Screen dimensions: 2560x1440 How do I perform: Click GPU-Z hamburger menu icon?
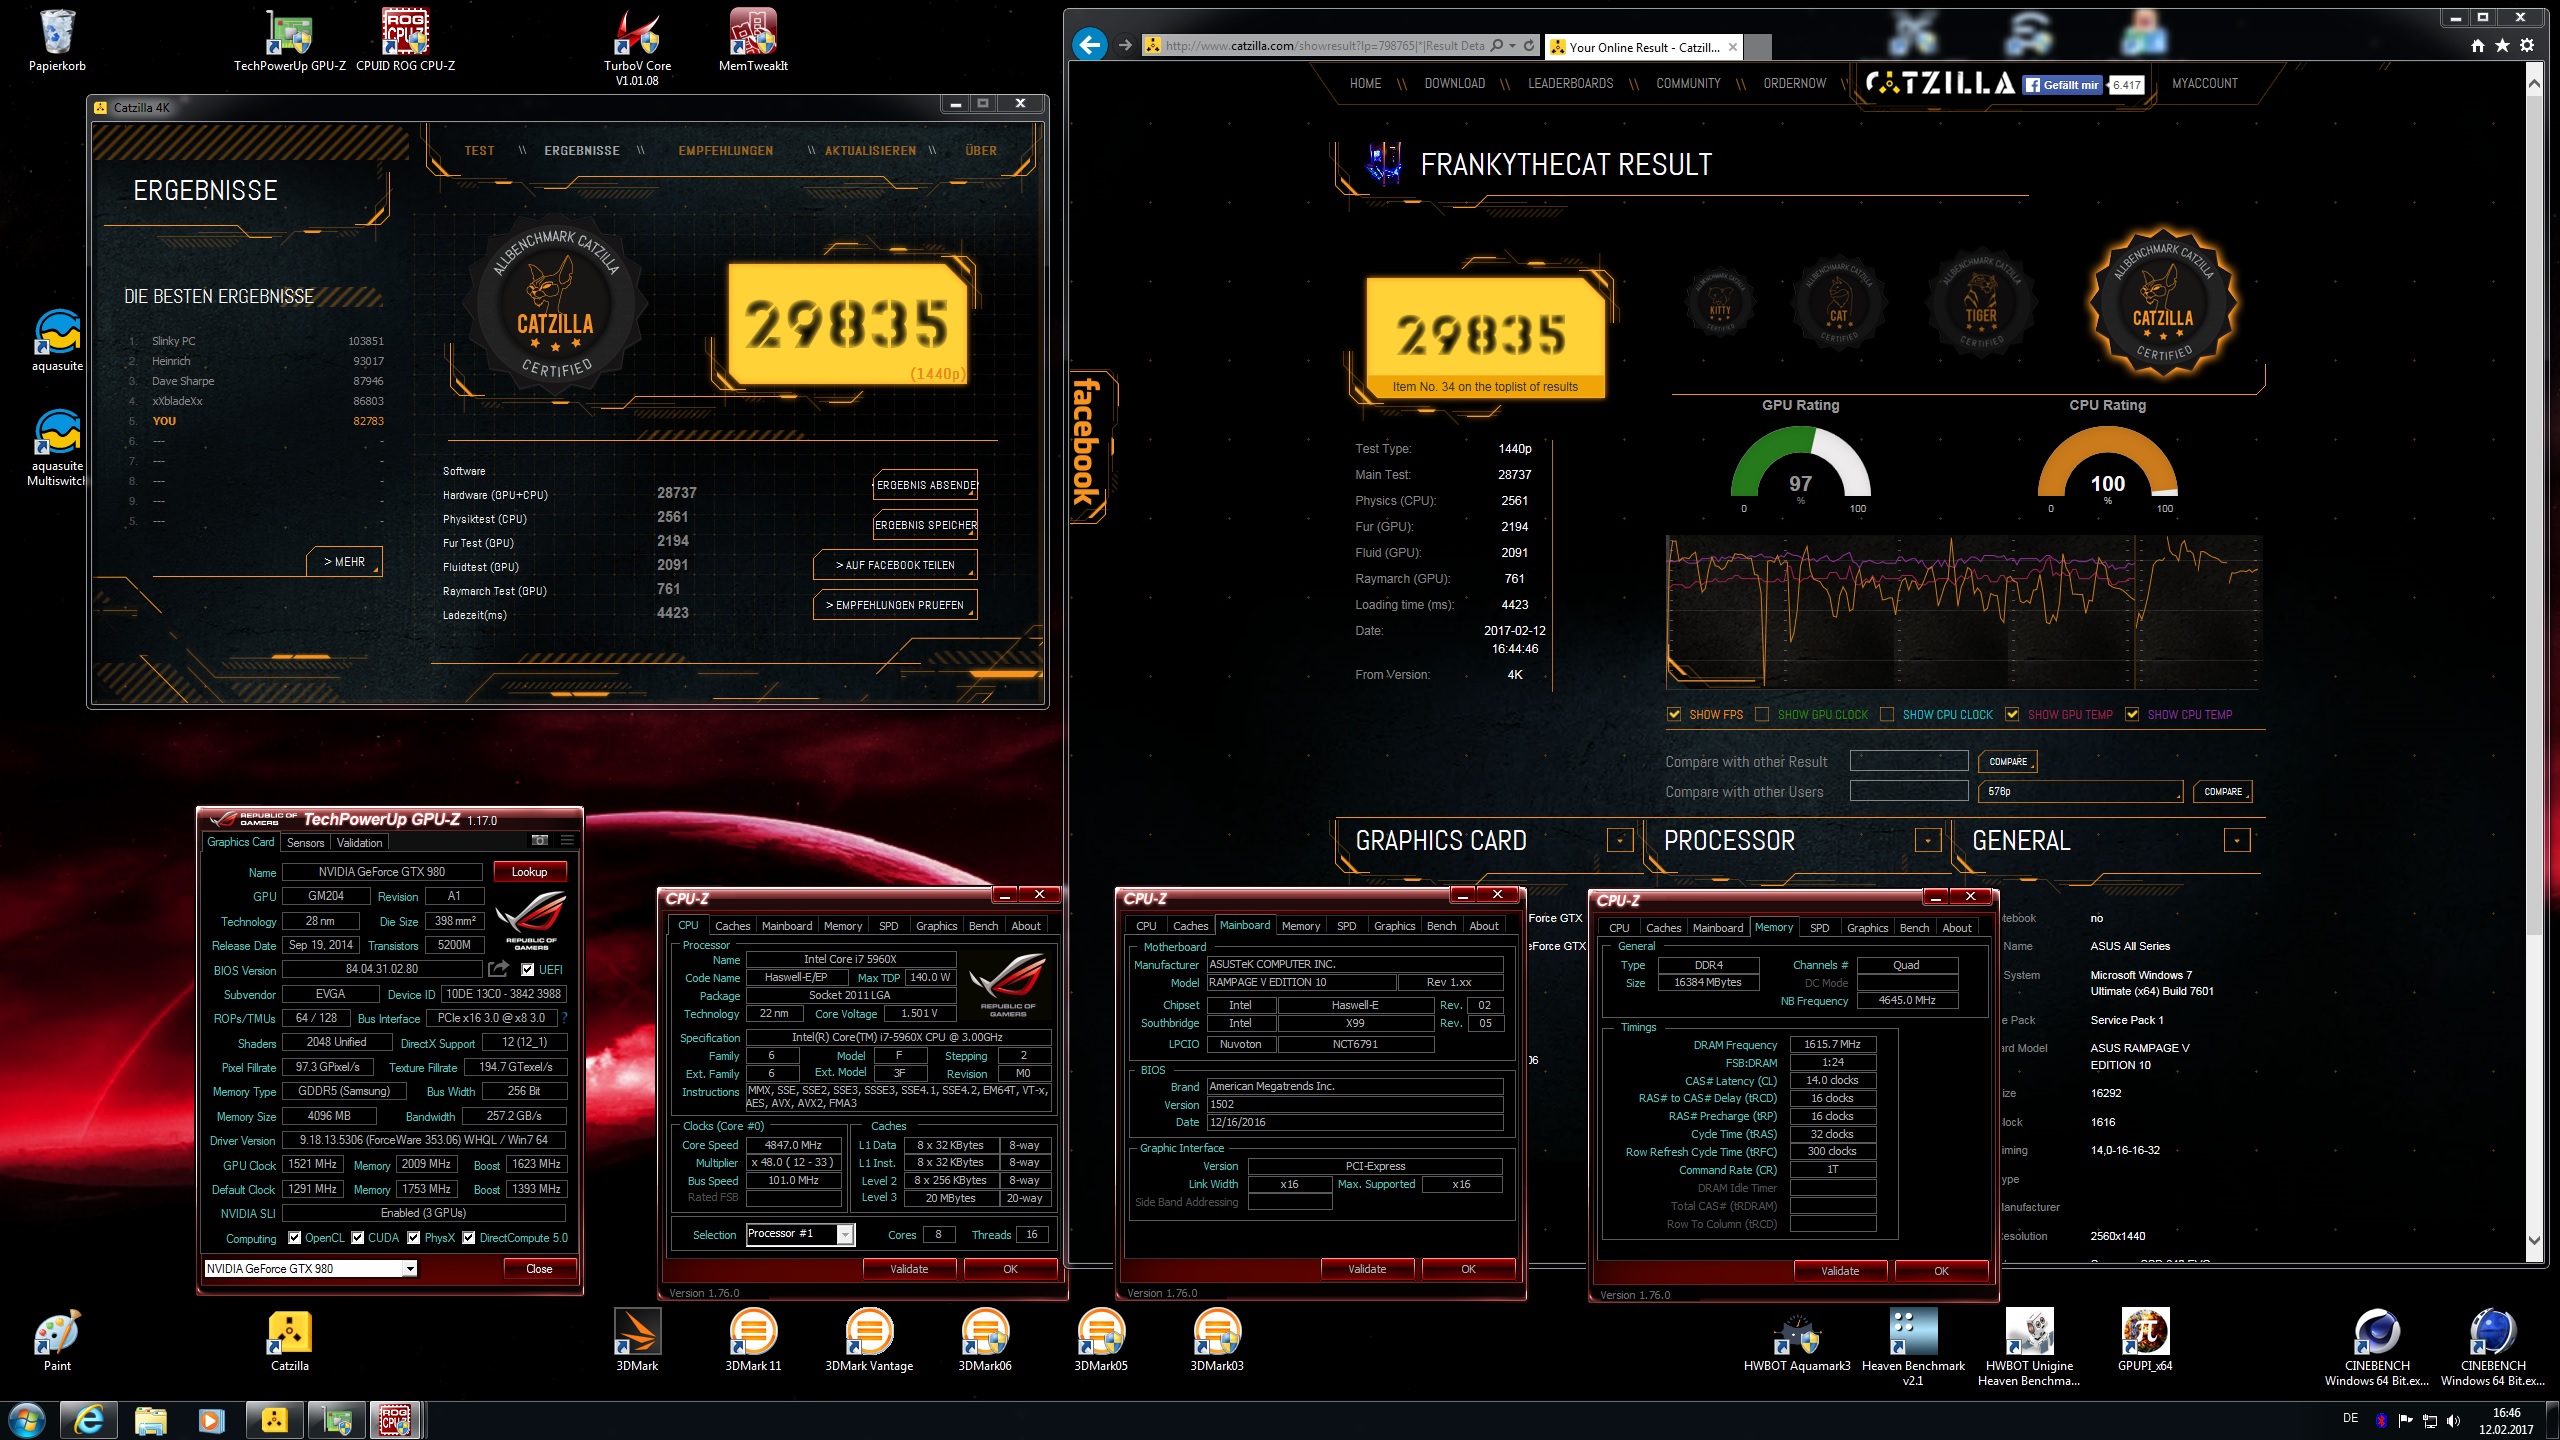[x=567, y=841]
